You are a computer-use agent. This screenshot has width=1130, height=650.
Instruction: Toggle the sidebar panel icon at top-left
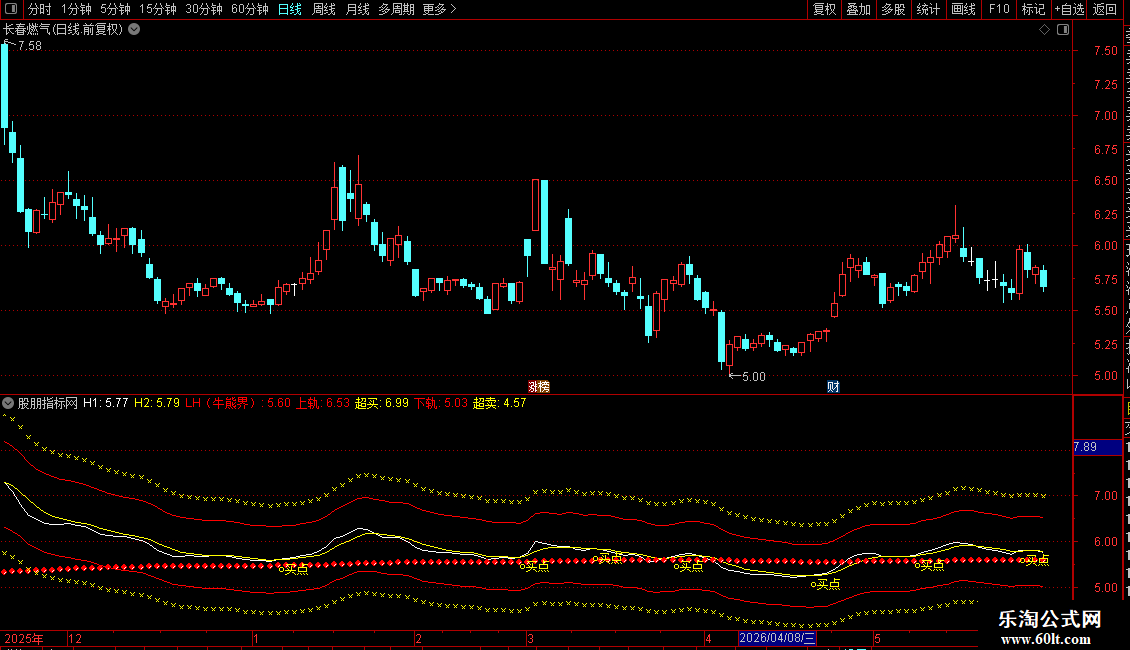(11, 9)
